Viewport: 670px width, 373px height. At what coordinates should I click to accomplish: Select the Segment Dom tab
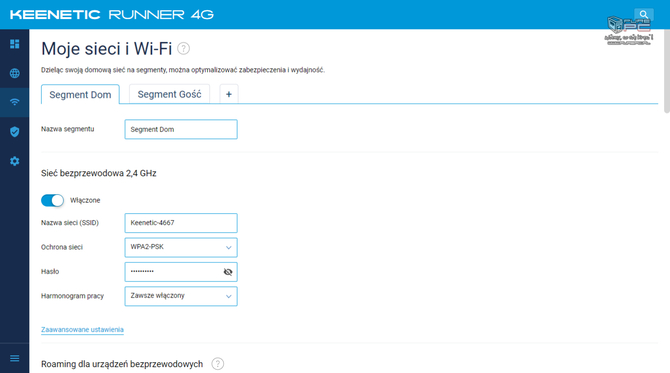80,94
